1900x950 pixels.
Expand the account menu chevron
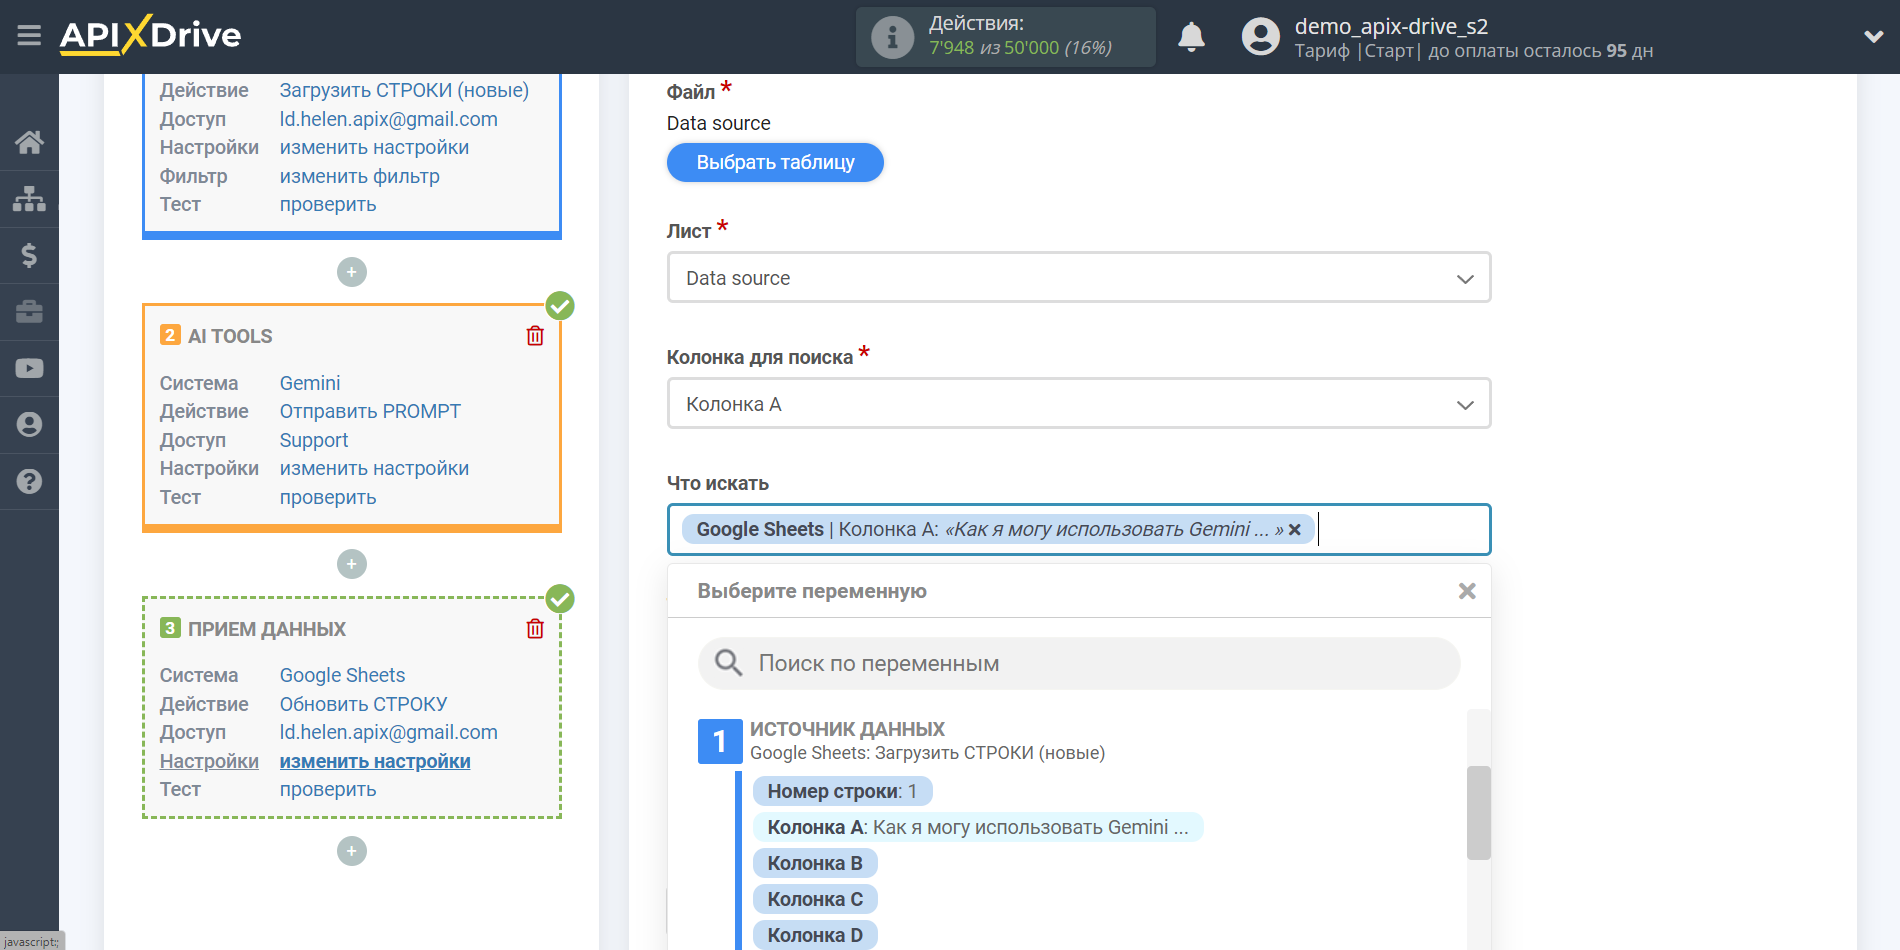[x=1873, y=37]
